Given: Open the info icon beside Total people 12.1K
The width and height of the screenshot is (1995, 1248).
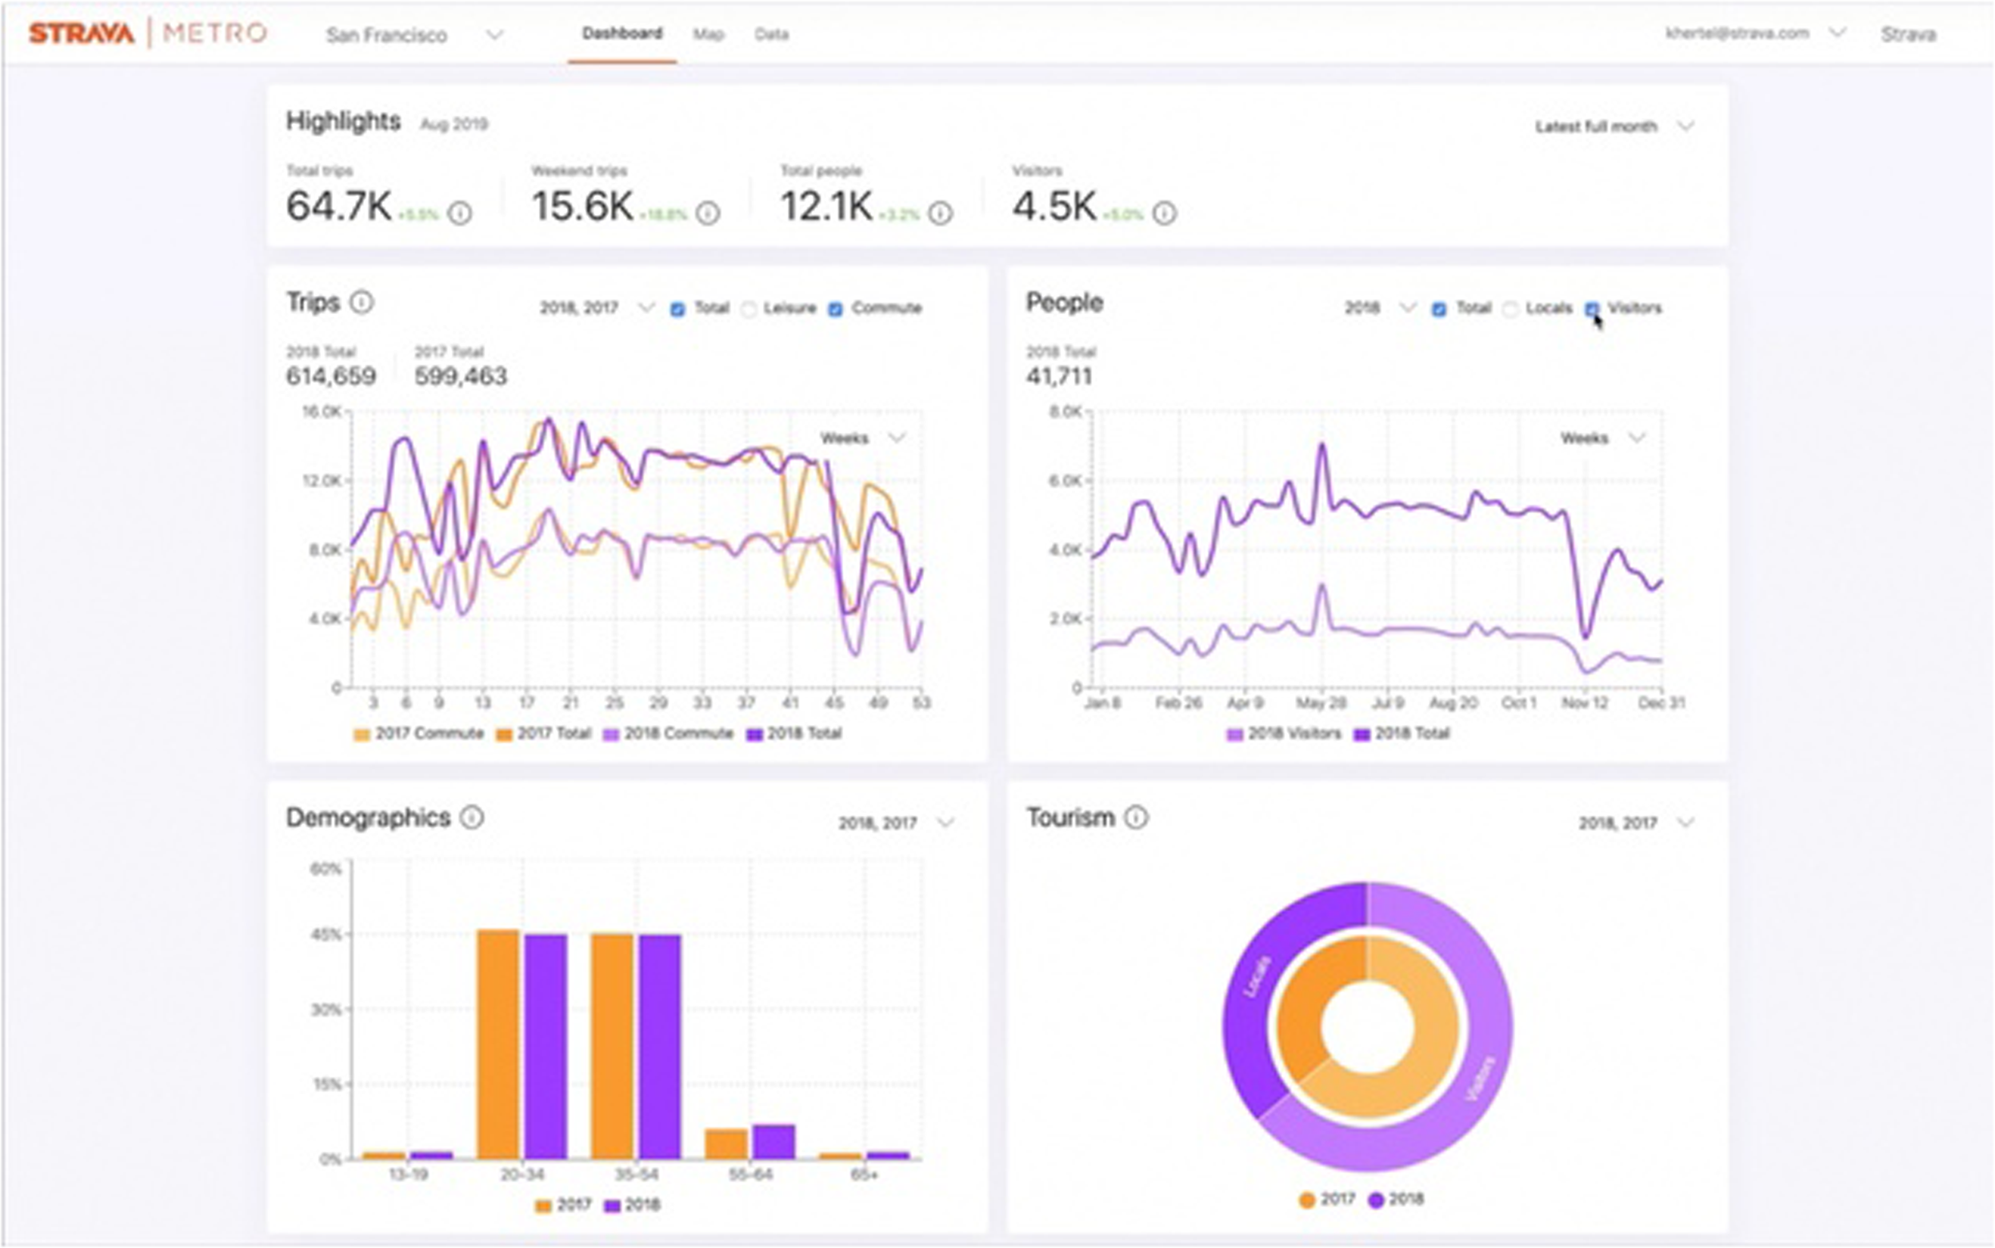Looking at the screenshot, I should pyautogui.click(x=941, y=213).
